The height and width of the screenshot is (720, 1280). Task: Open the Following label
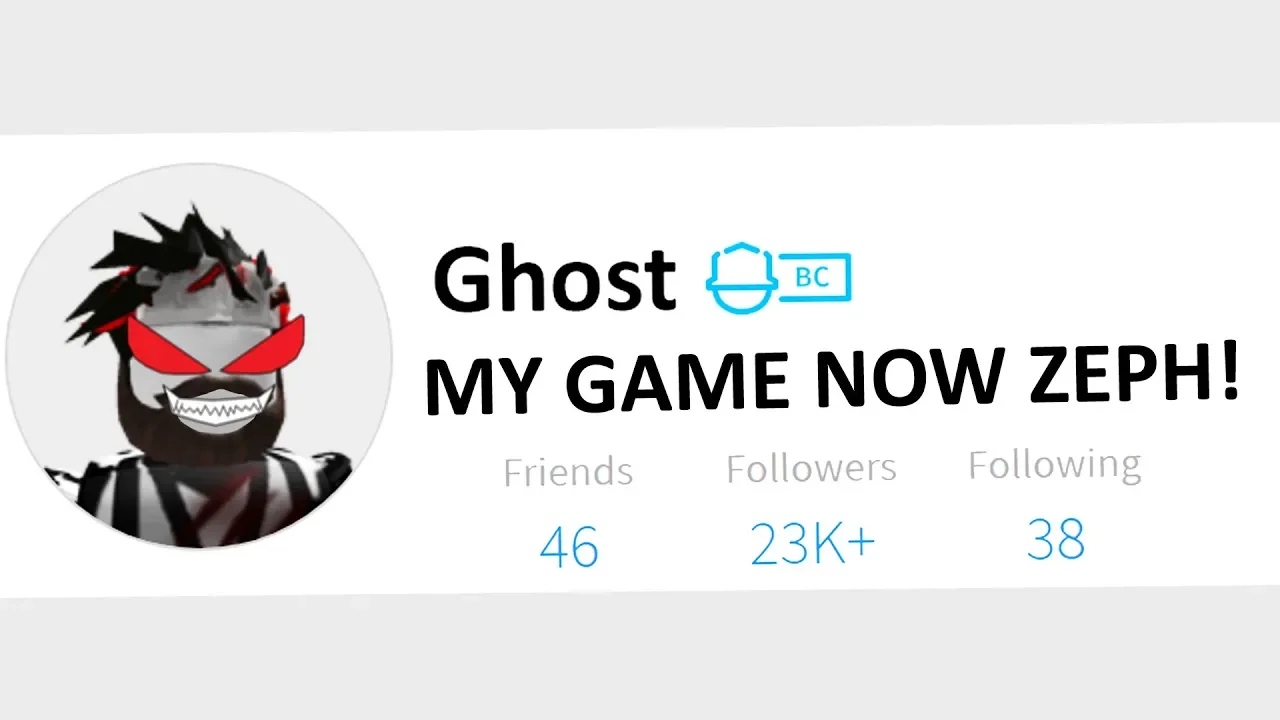(x=1055, y=466)
